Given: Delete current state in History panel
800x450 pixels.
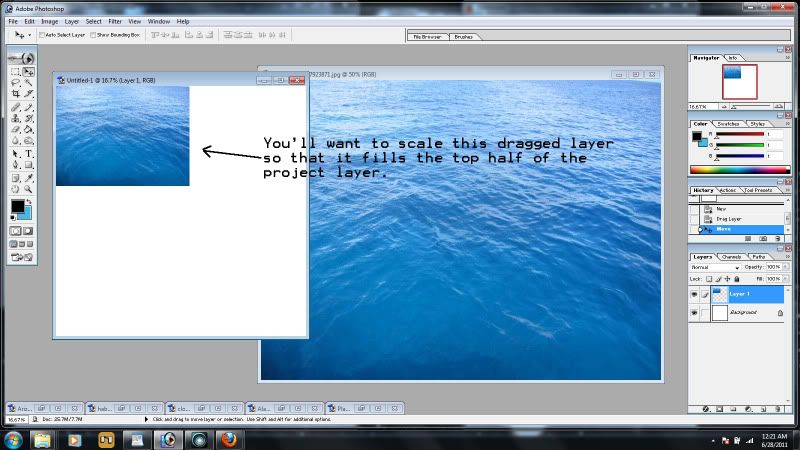Looking at the screenshot, I should 778,238.
